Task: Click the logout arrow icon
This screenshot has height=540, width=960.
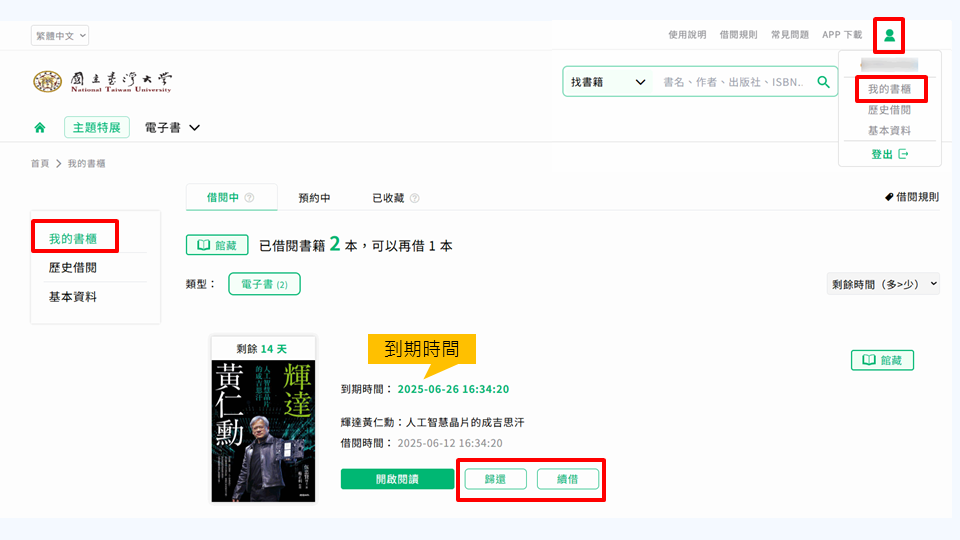Action: 903,154
